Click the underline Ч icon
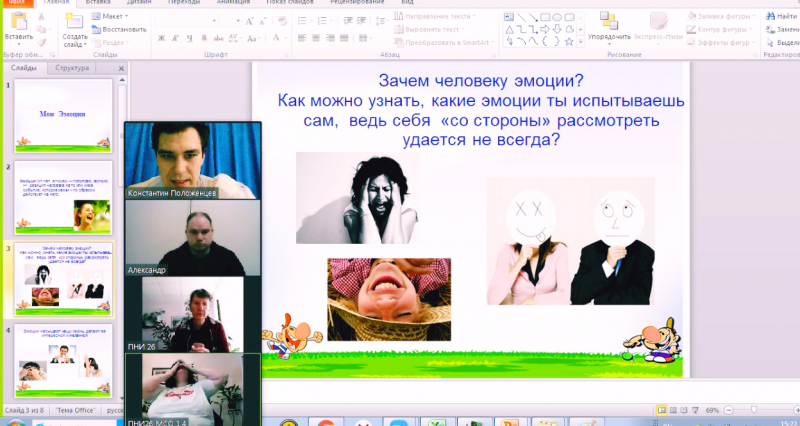The image size is (800, 426). click(187, 39)
